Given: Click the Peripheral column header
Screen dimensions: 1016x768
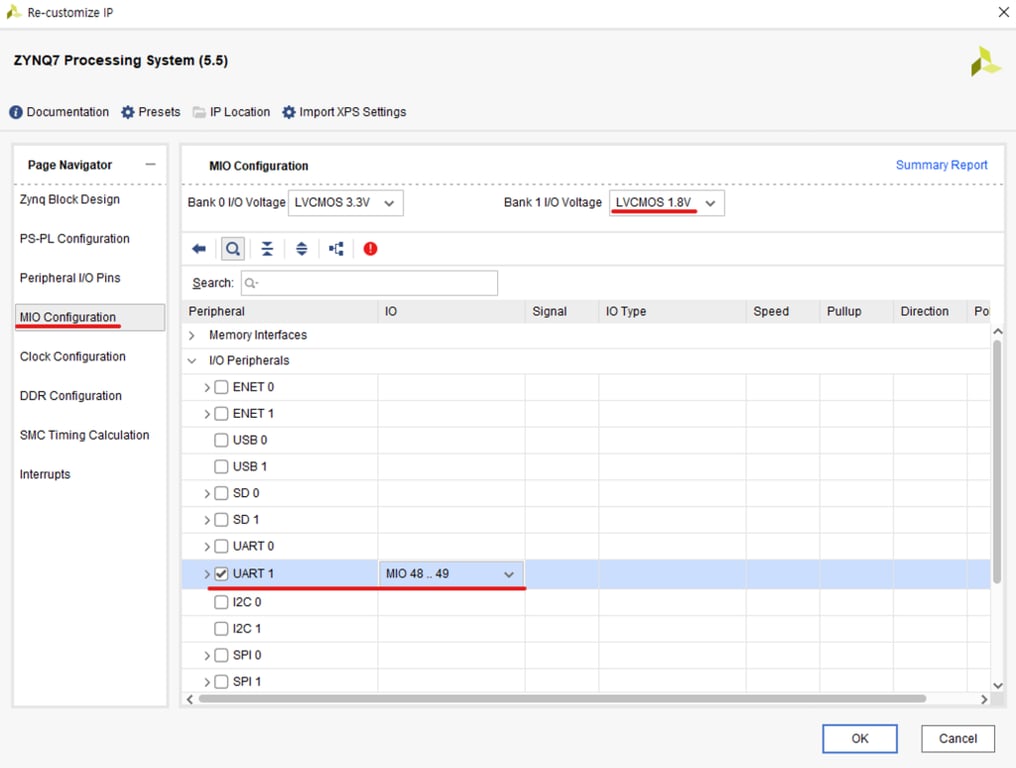Looking at the screenshot, I should point(280,312).
